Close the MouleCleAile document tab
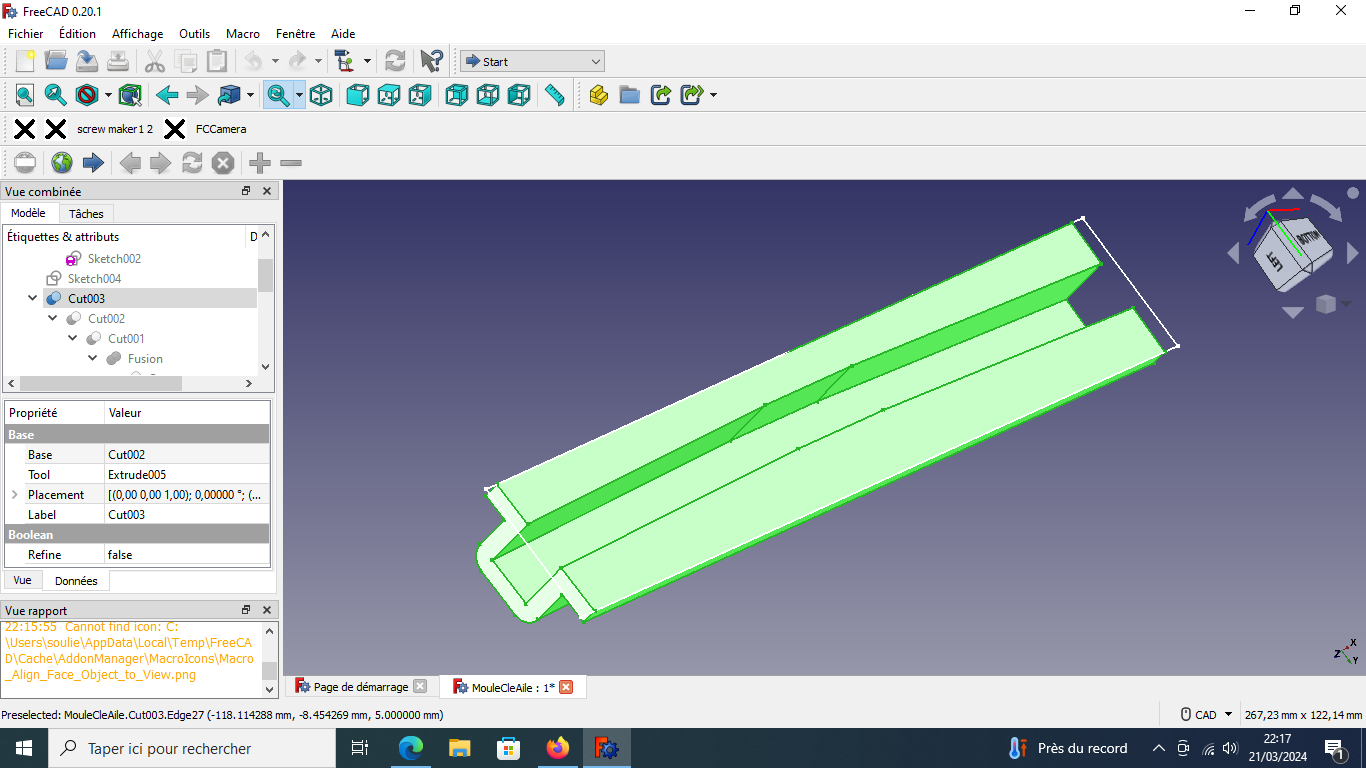1366x768 pixels. (x=566, y=687)
